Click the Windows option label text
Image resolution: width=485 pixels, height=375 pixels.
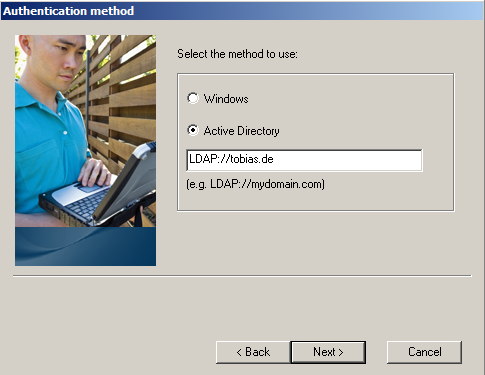[x=226, y=99]
